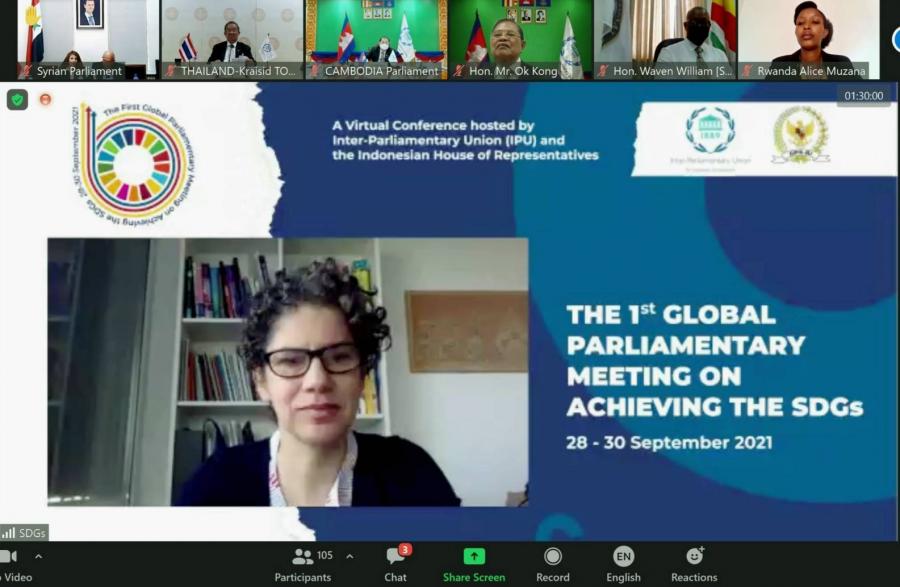Viewport: 900px width, 587px height.
Task: Open the Chat panel with 3 unread
Action: coord(396,562)
